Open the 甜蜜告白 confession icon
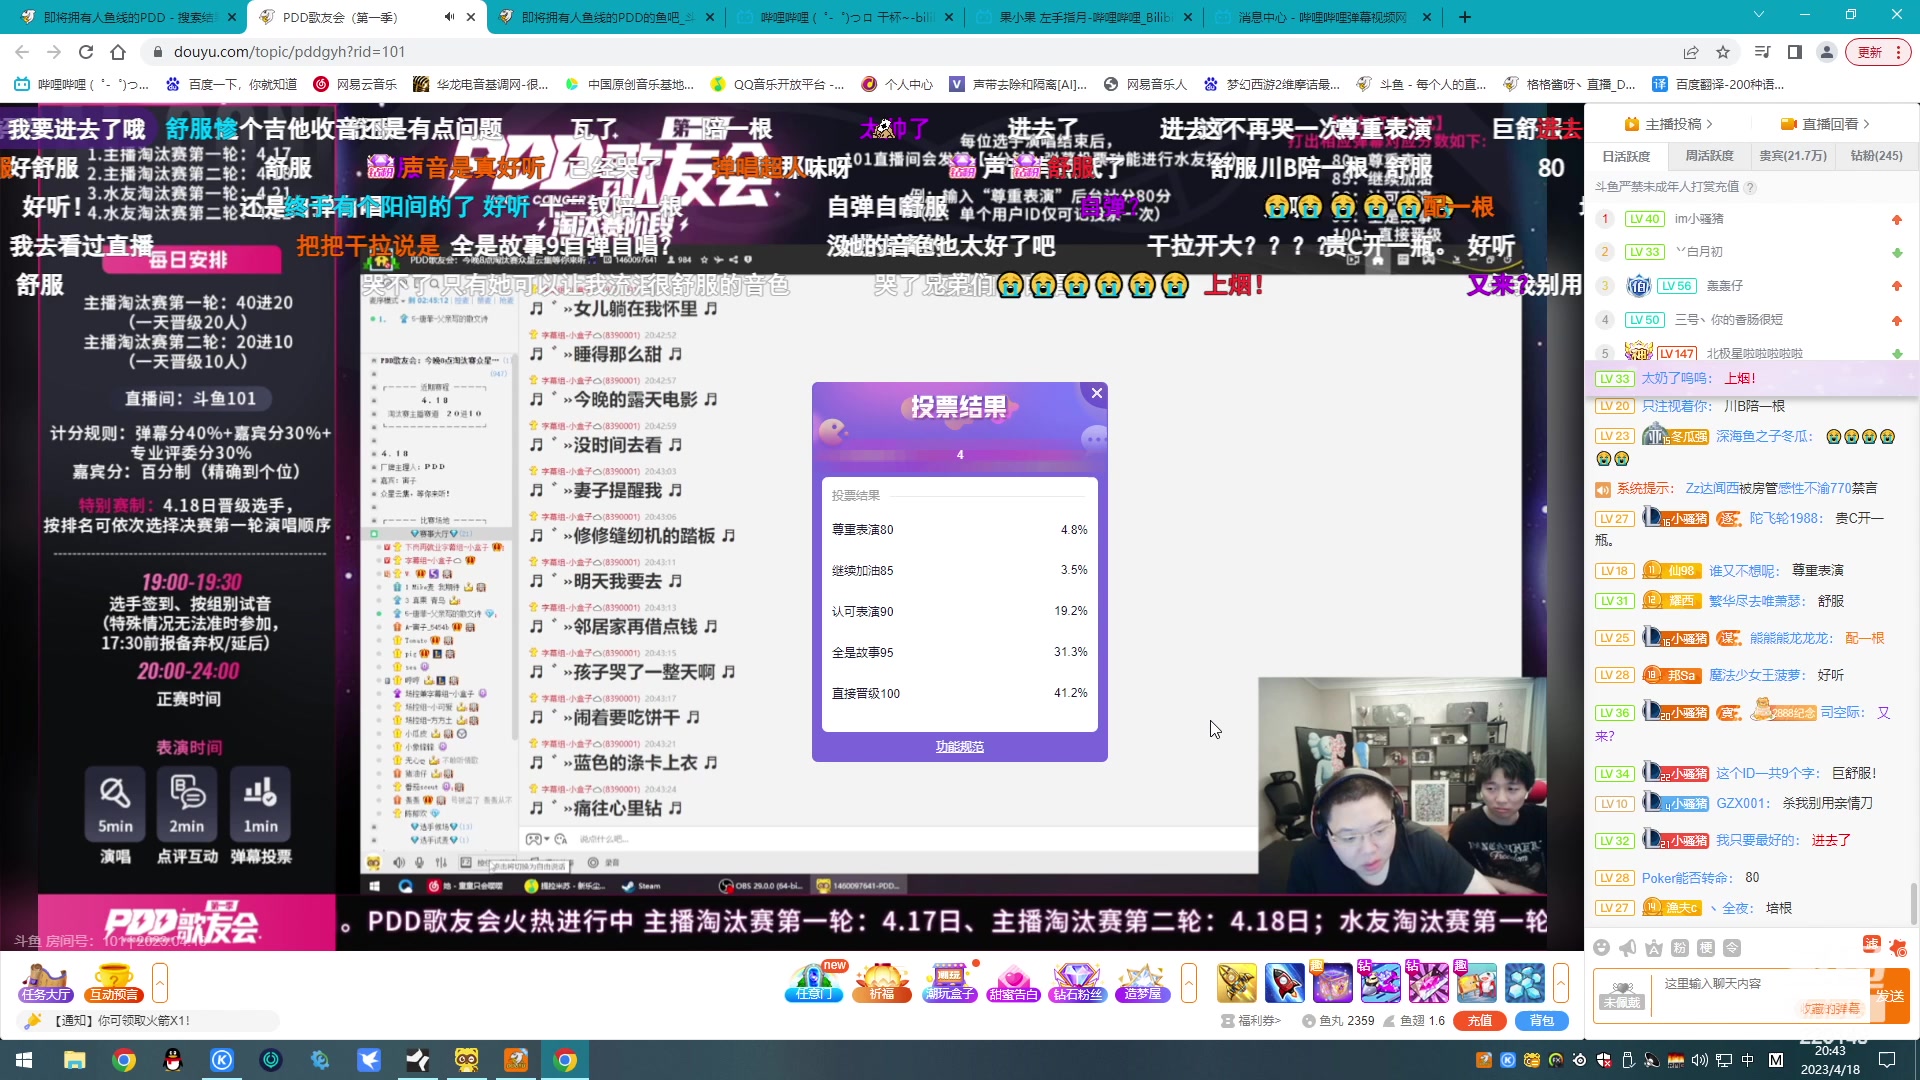Screen dimensions: 1920x1080 1013,982
